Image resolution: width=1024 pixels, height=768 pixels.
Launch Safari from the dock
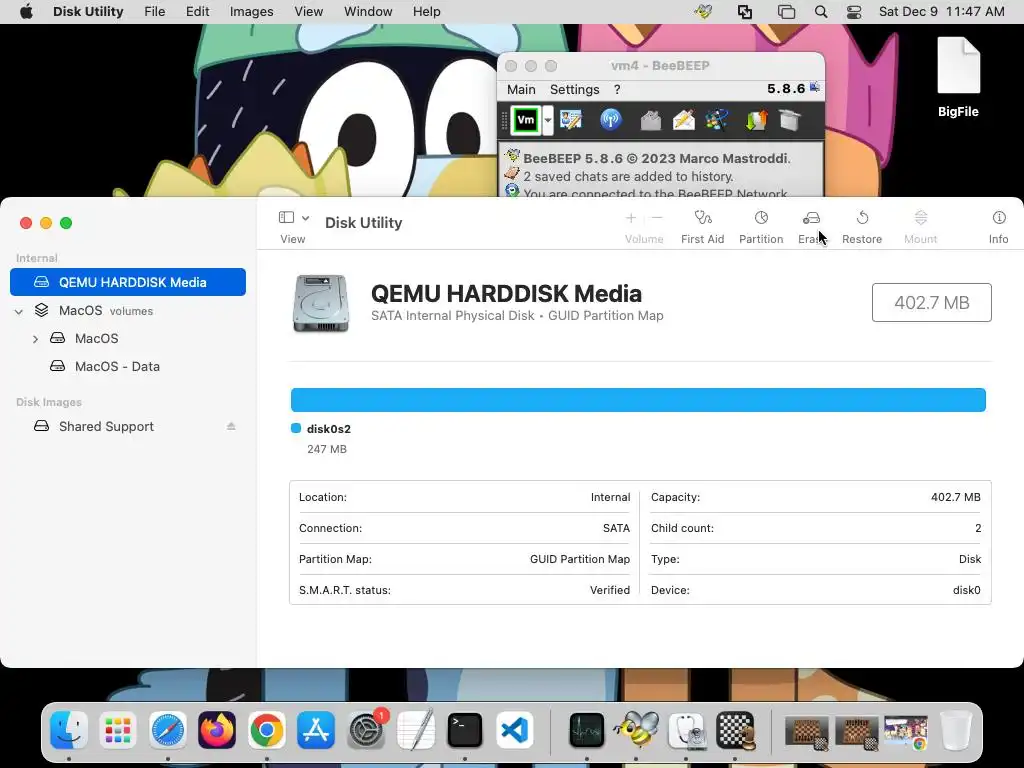[x=168, y=729]
